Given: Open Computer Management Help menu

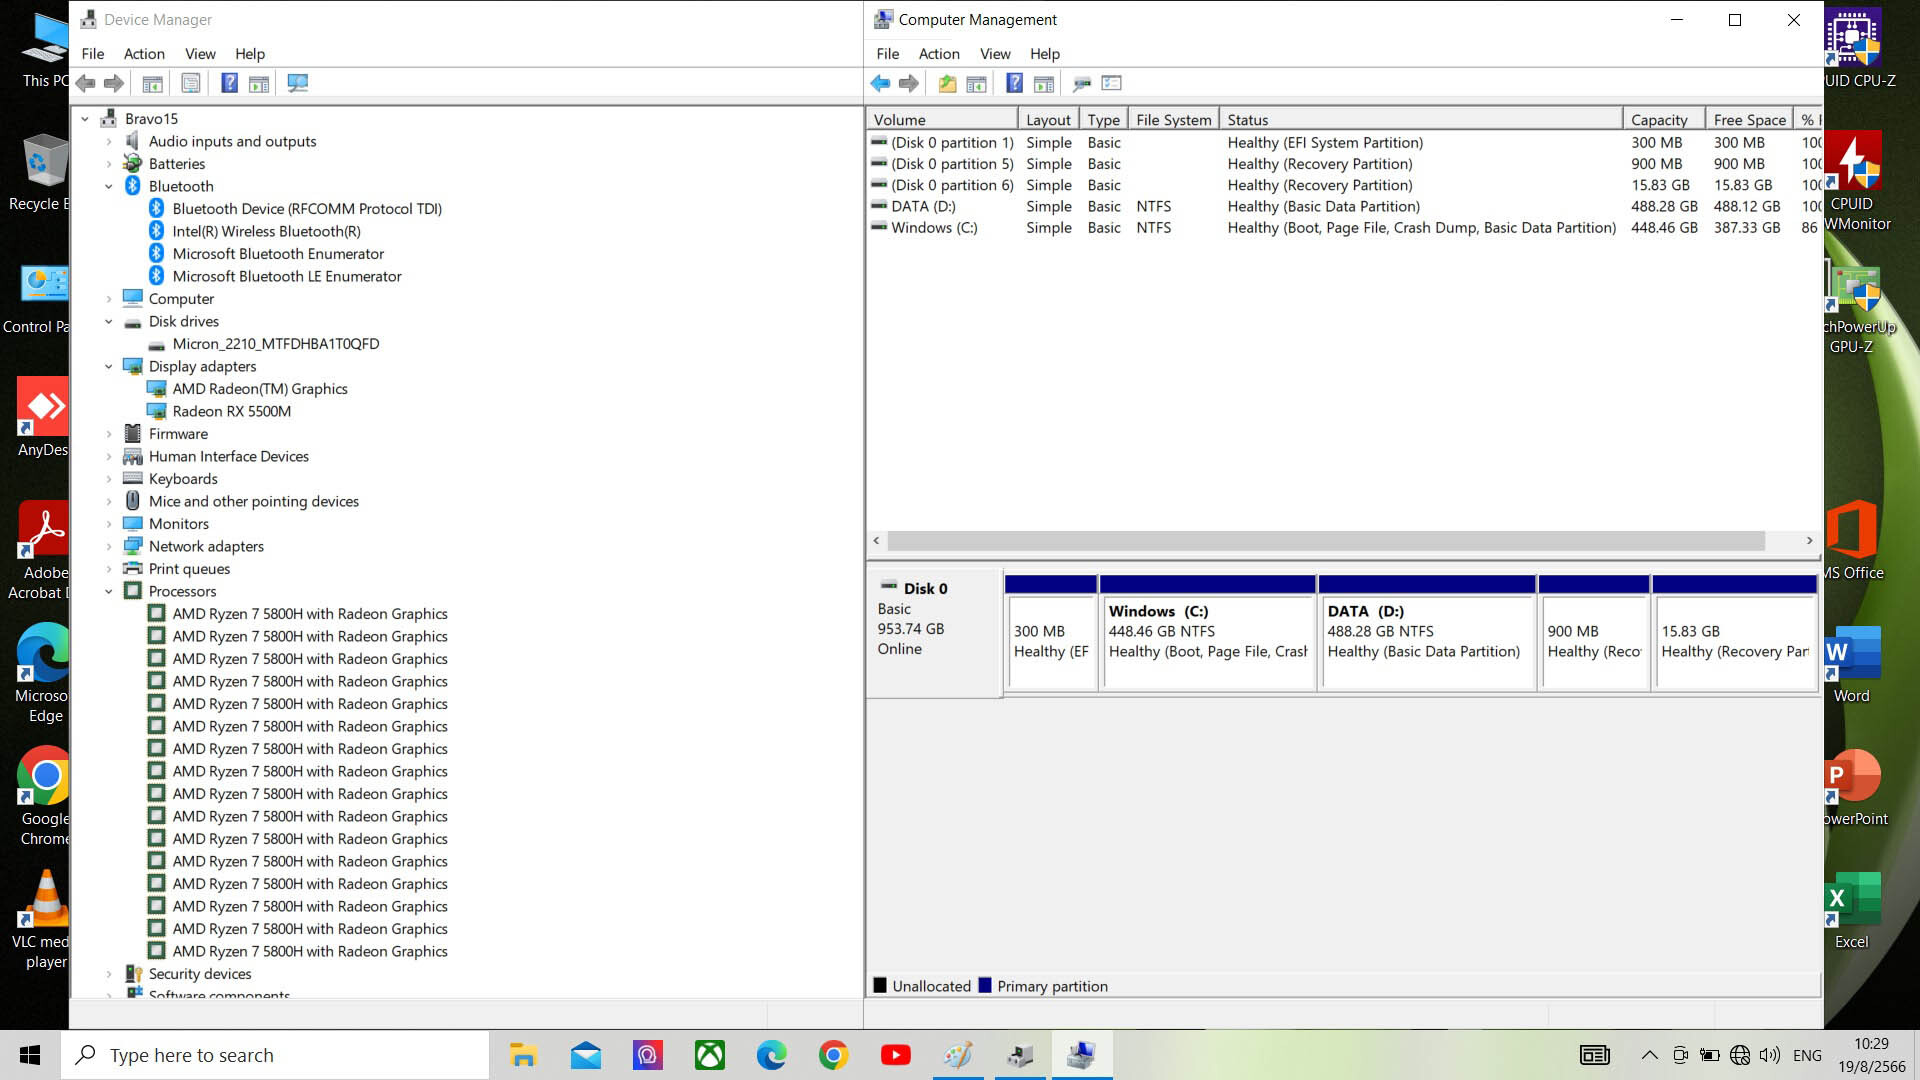Looking at the screenshot, I should 1045,54.
